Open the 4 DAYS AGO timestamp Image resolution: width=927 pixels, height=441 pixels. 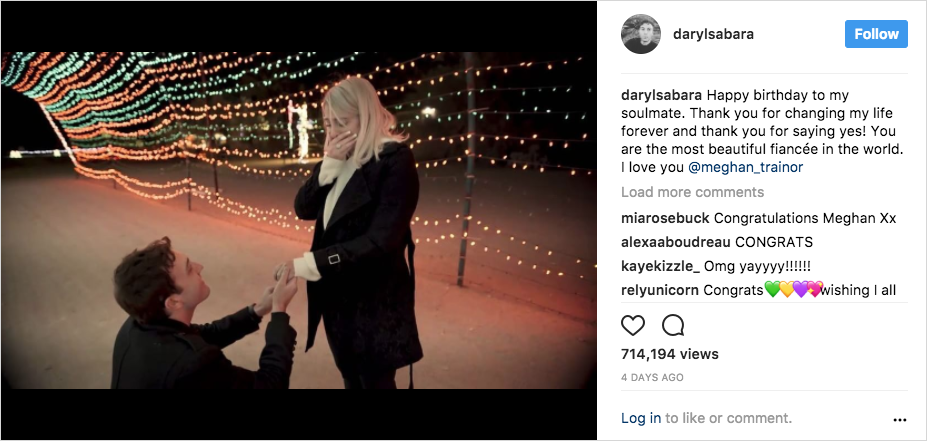click(652, 377)
